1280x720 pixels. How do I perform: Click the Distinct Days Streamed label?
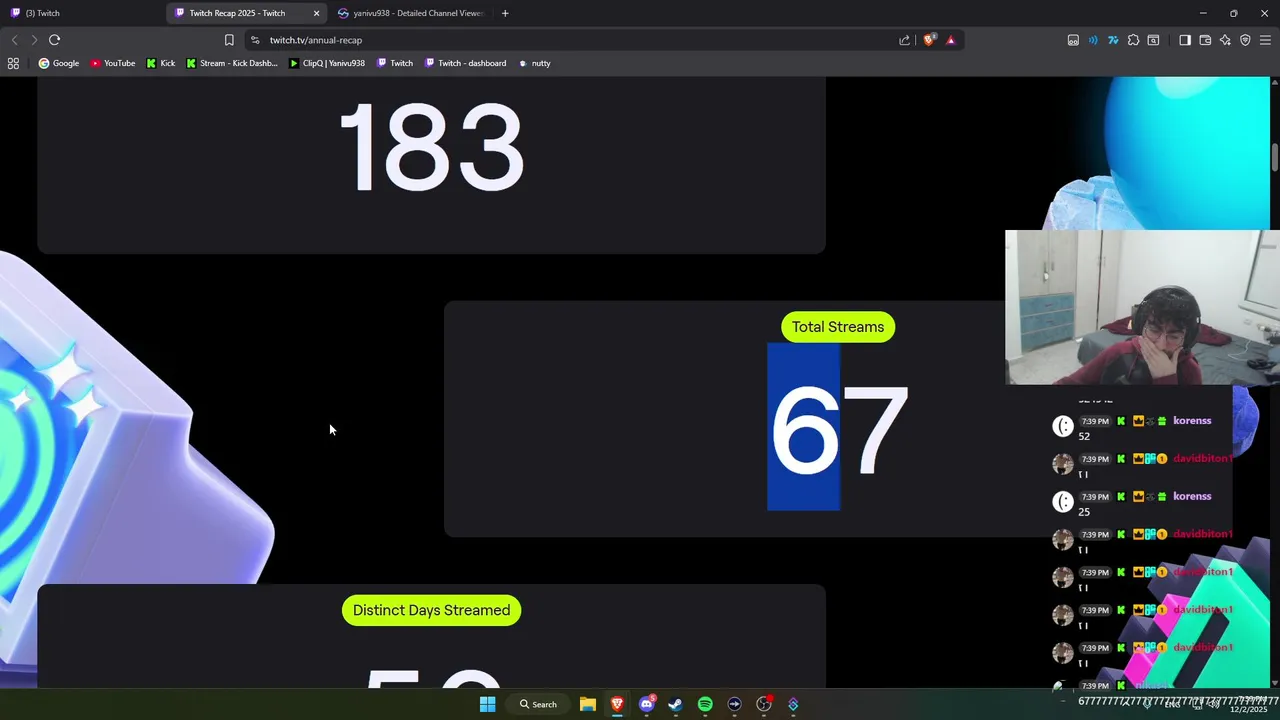pos(431,610)
